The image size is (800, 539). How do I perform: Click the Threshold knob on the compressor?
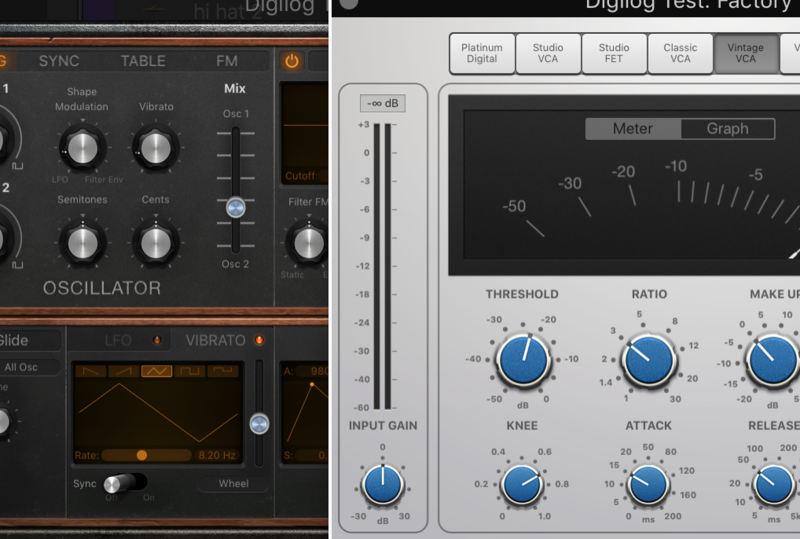click(522, 360)
